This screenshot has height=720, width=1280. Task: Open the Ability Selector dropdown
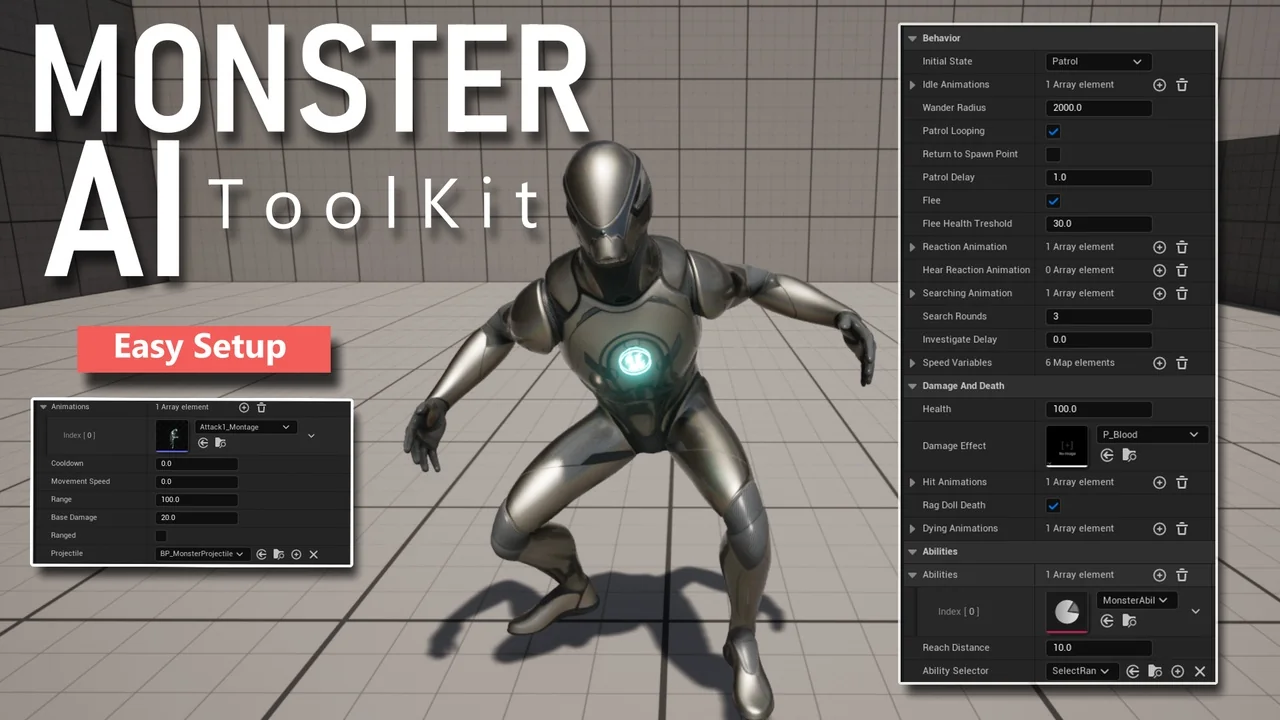point(1081,671)
